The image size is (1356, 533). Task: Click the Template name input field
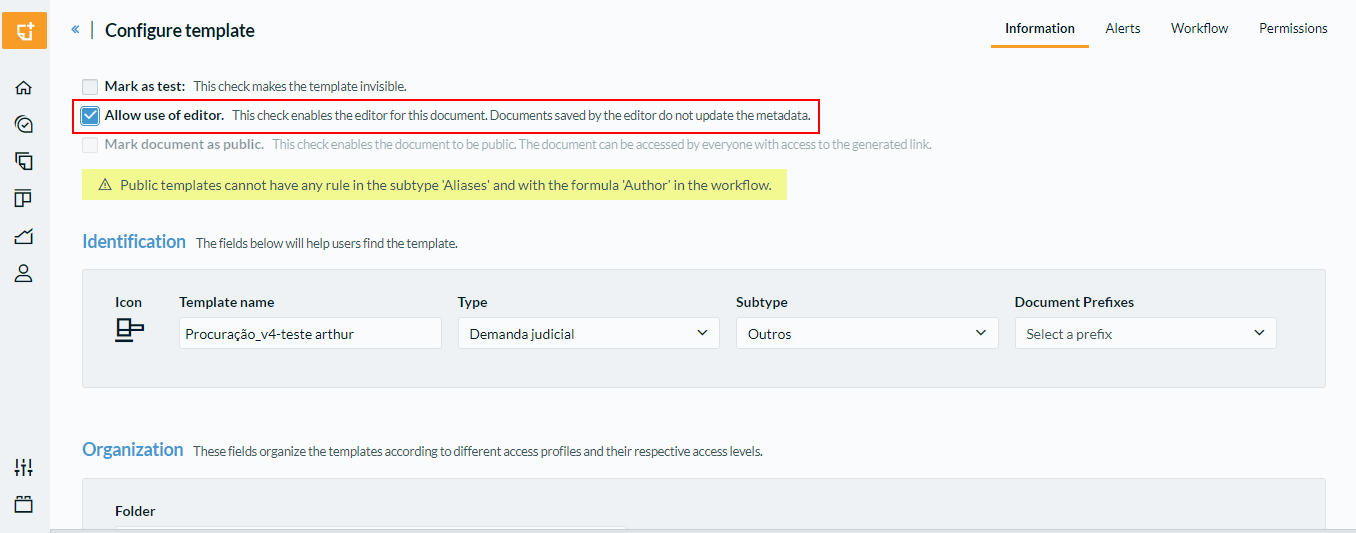pos(310,334)
